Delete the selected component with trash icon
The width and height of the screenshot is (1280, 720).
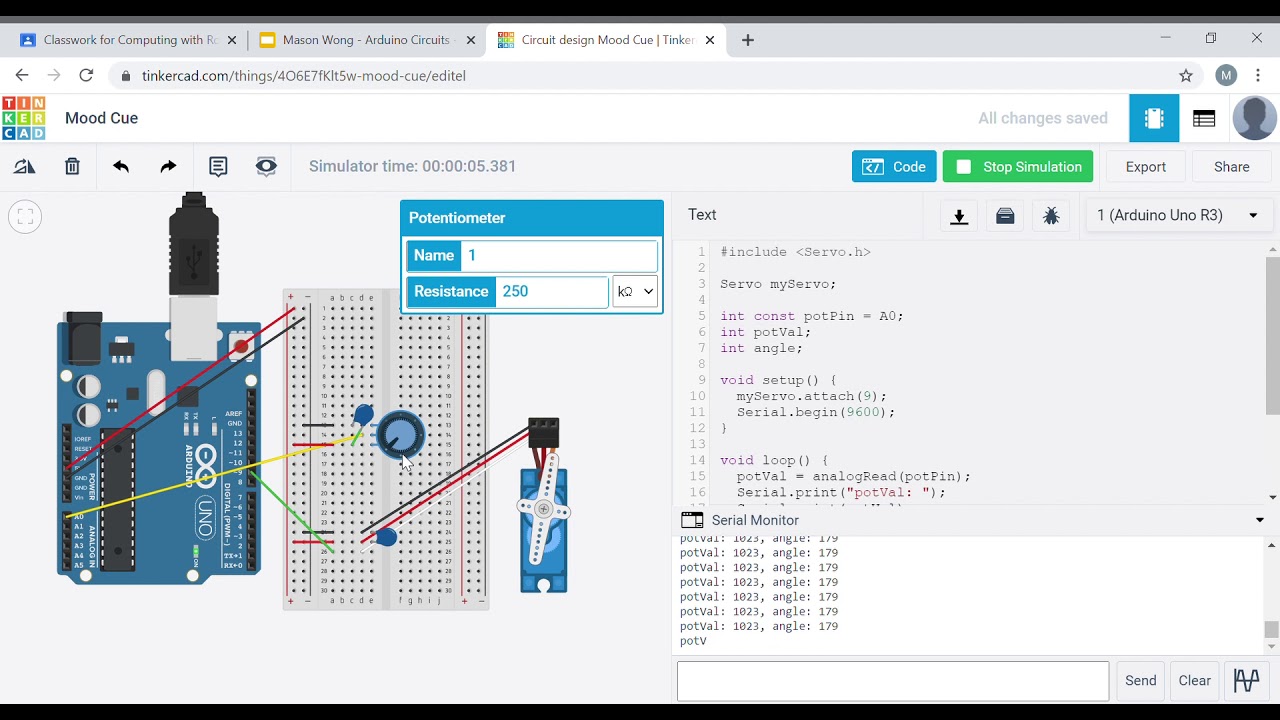[72, 167]
